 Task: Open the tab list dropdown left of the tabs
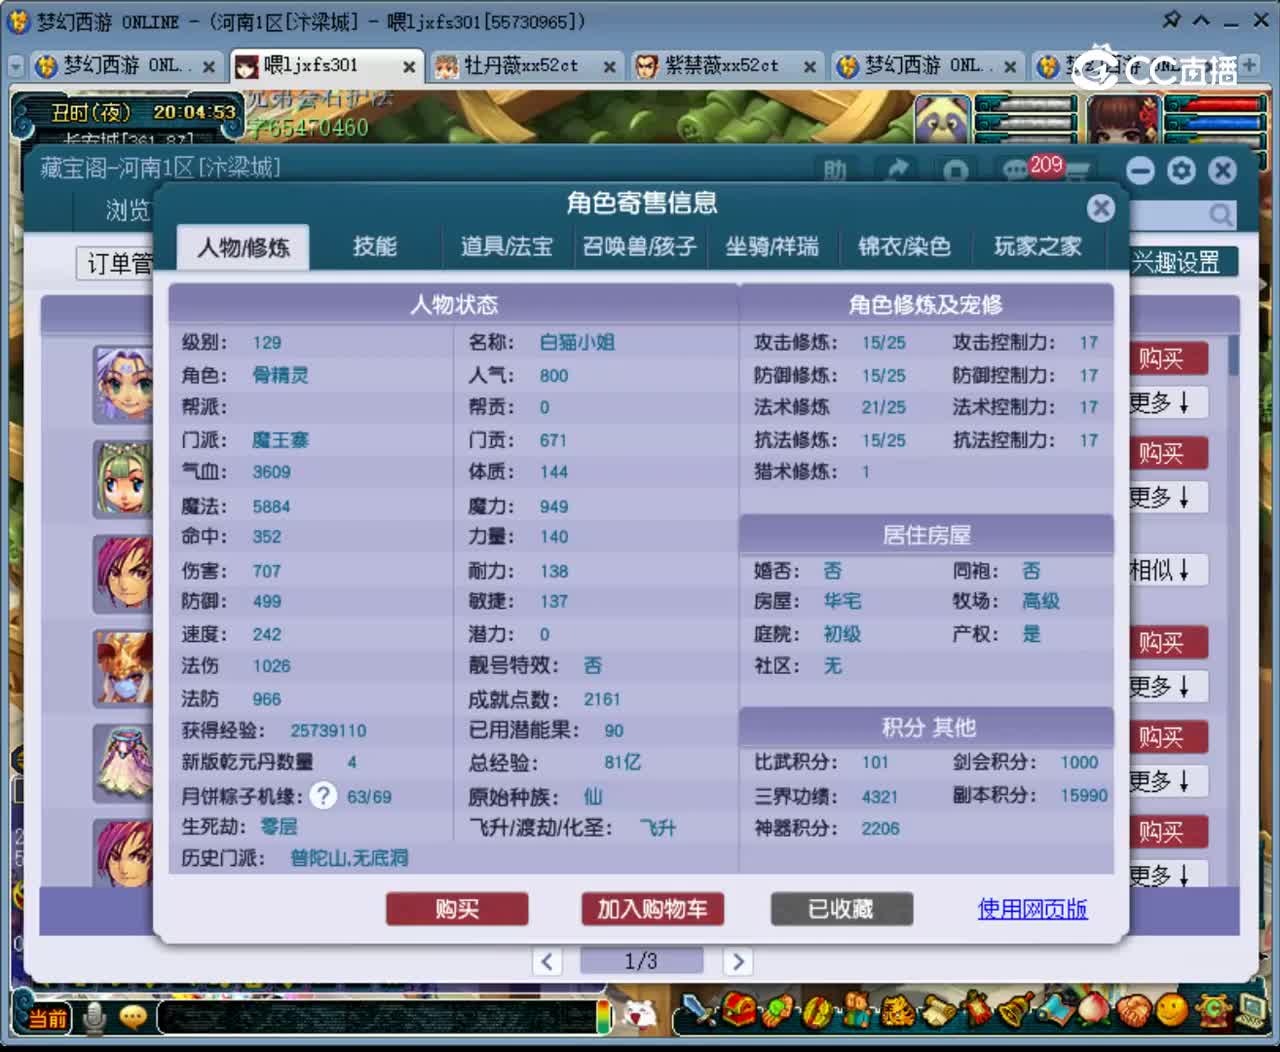16,66
